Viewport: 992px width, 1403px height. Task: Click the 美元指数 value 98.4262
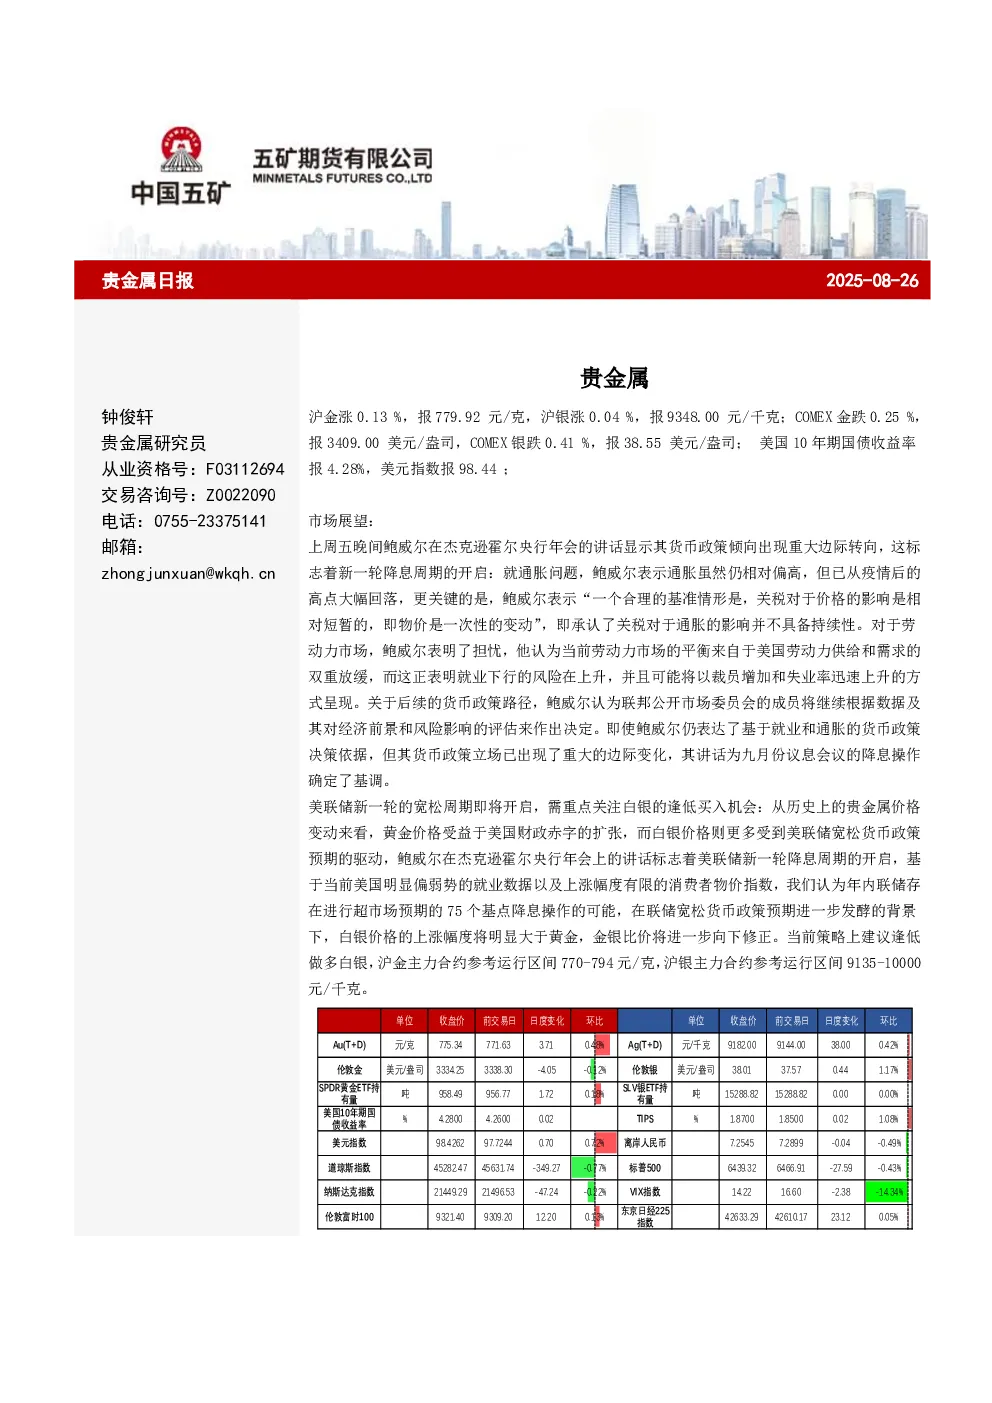click(x=450, y=1143)
